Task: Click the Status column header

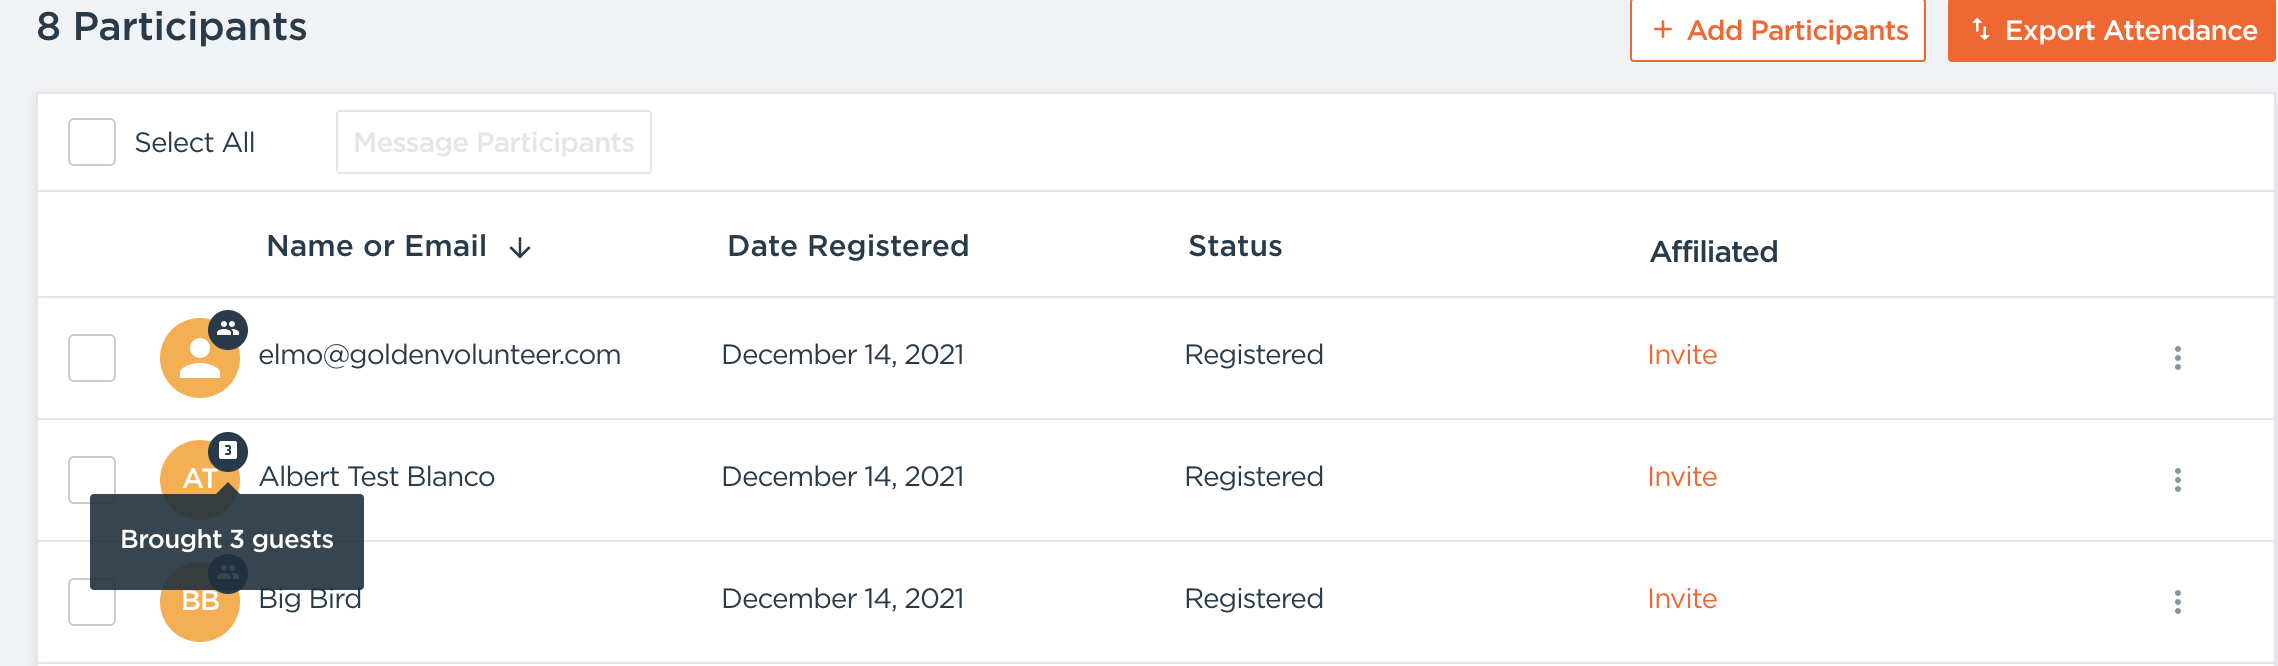Action: [x=1235, y=246]
